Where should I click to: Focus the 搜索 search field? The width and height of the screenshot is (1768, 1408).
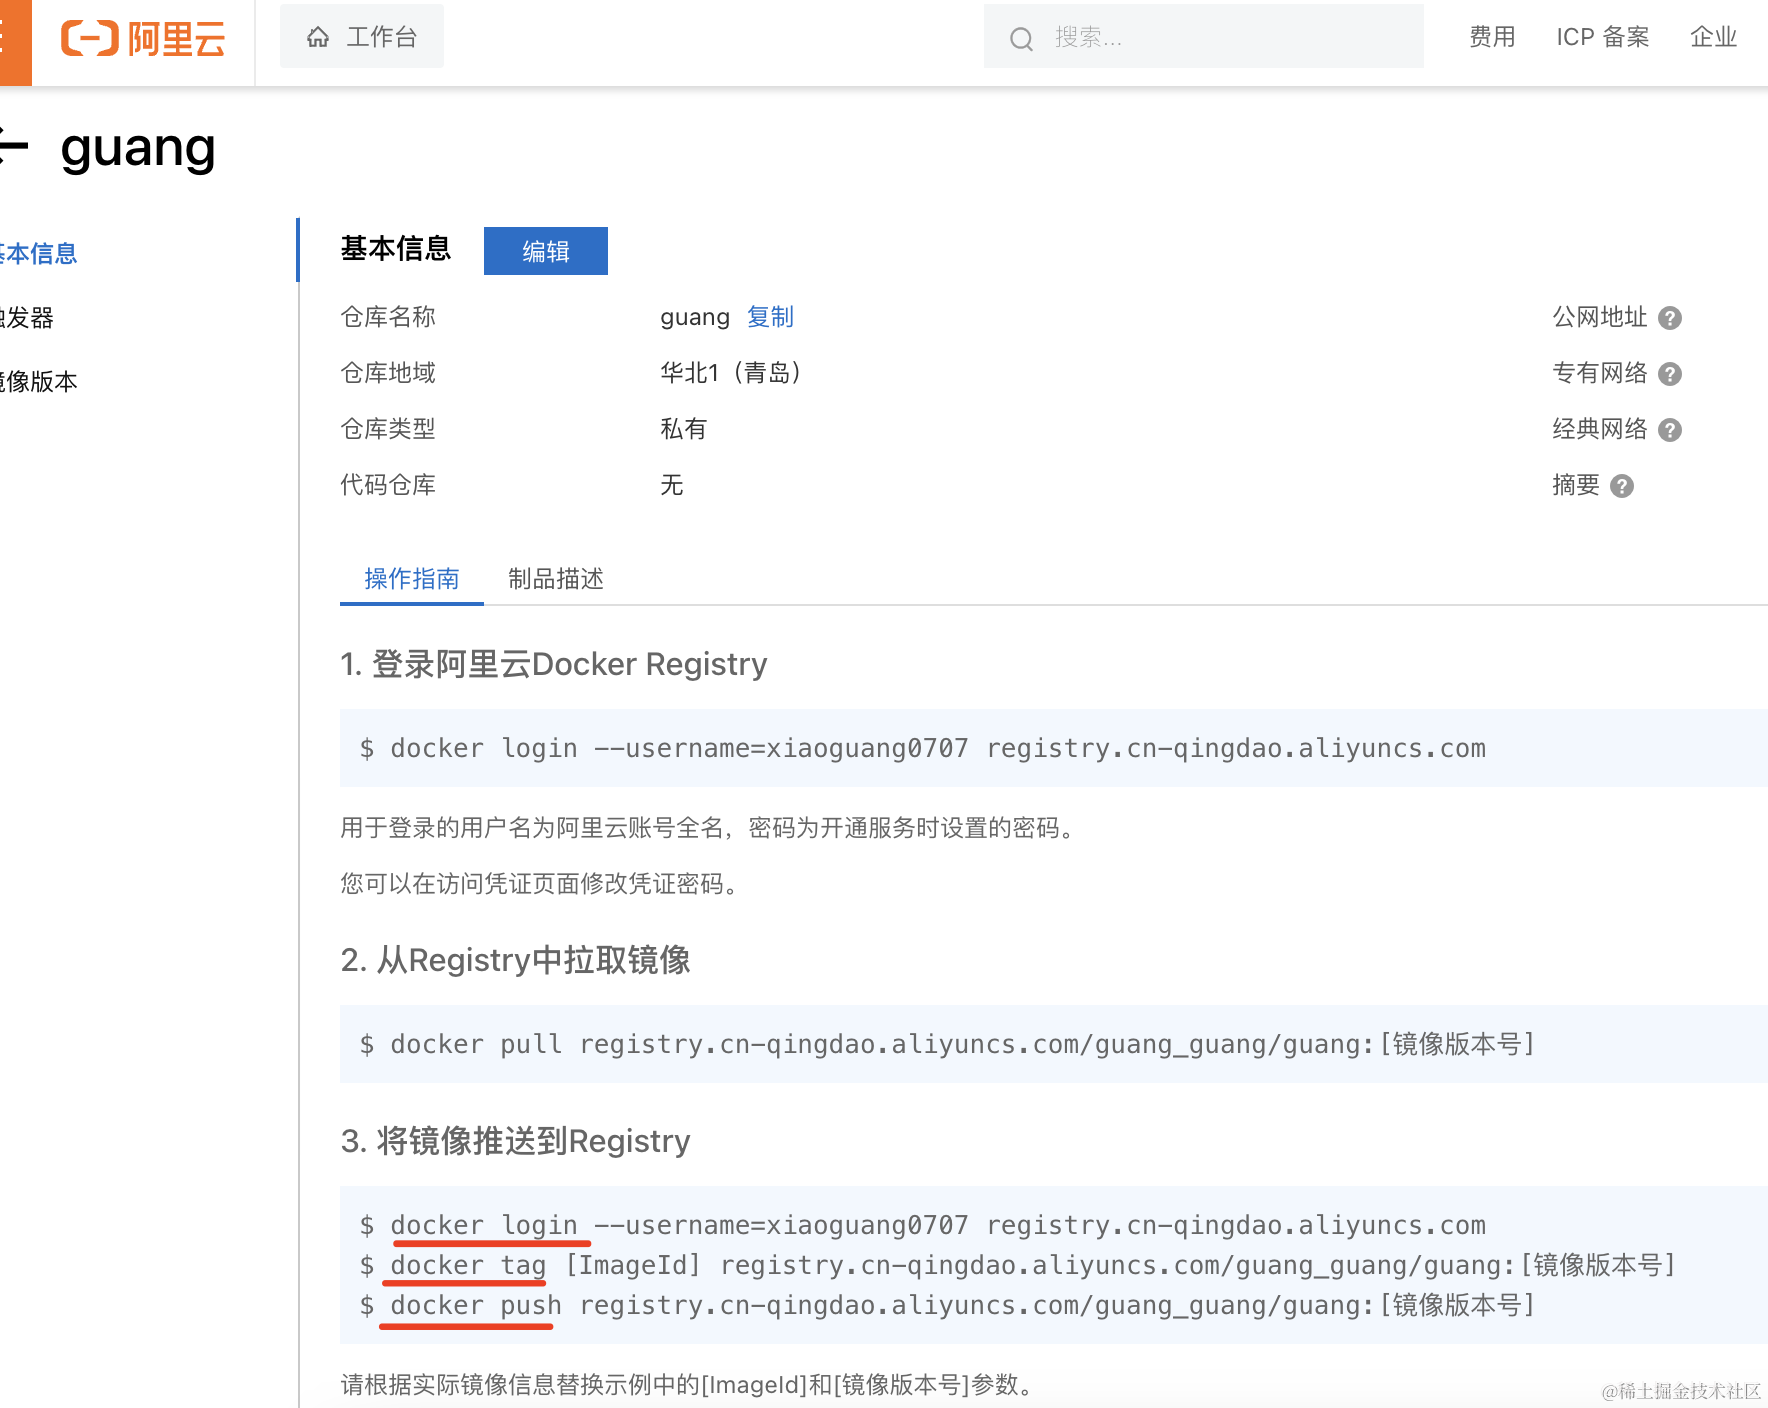pyautogui.click(x=1204, y=37)
